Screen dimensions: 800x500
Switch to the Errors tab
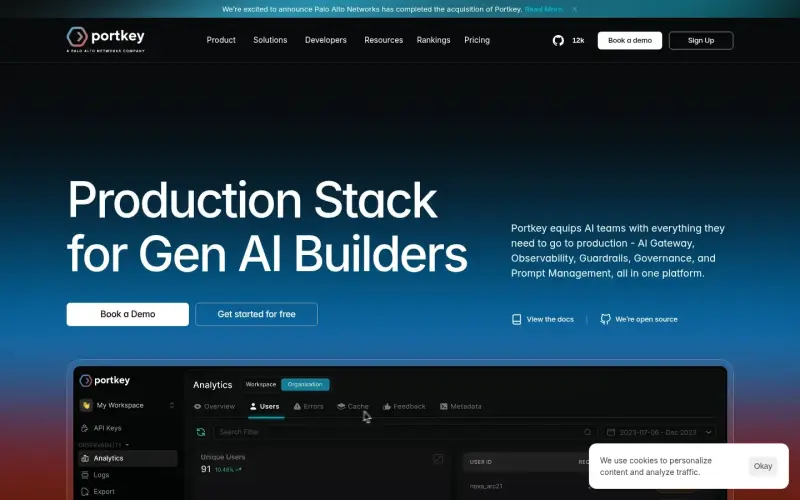(308, 407)
